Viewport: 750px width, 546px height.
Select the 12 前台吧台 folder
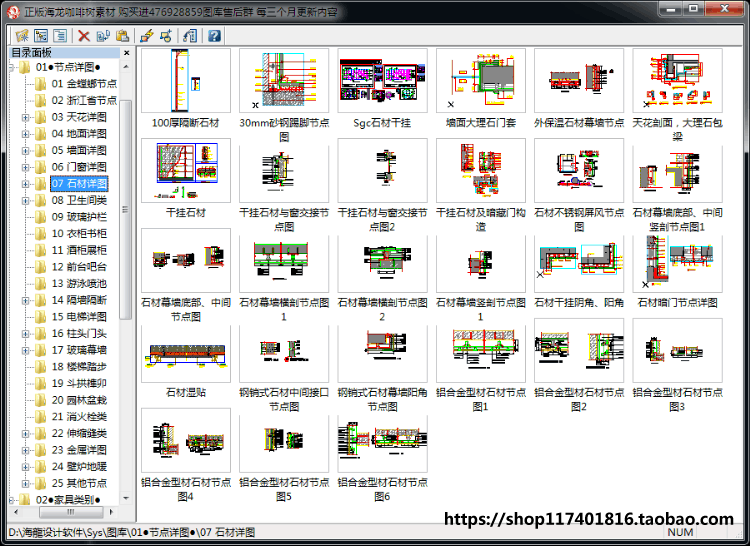coord(79,267)
